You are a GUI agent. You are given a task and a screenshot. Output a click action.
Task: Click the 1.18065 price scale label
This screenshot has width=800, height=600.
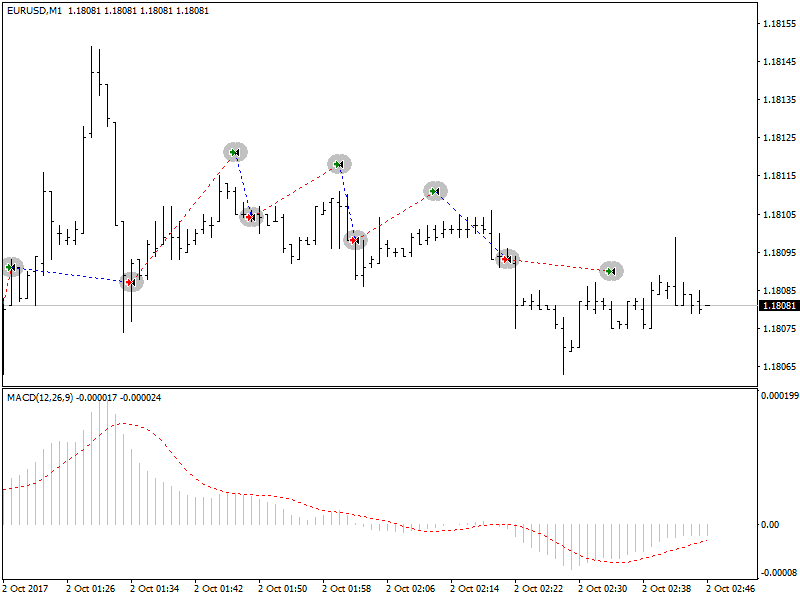[x=777, y=367]
